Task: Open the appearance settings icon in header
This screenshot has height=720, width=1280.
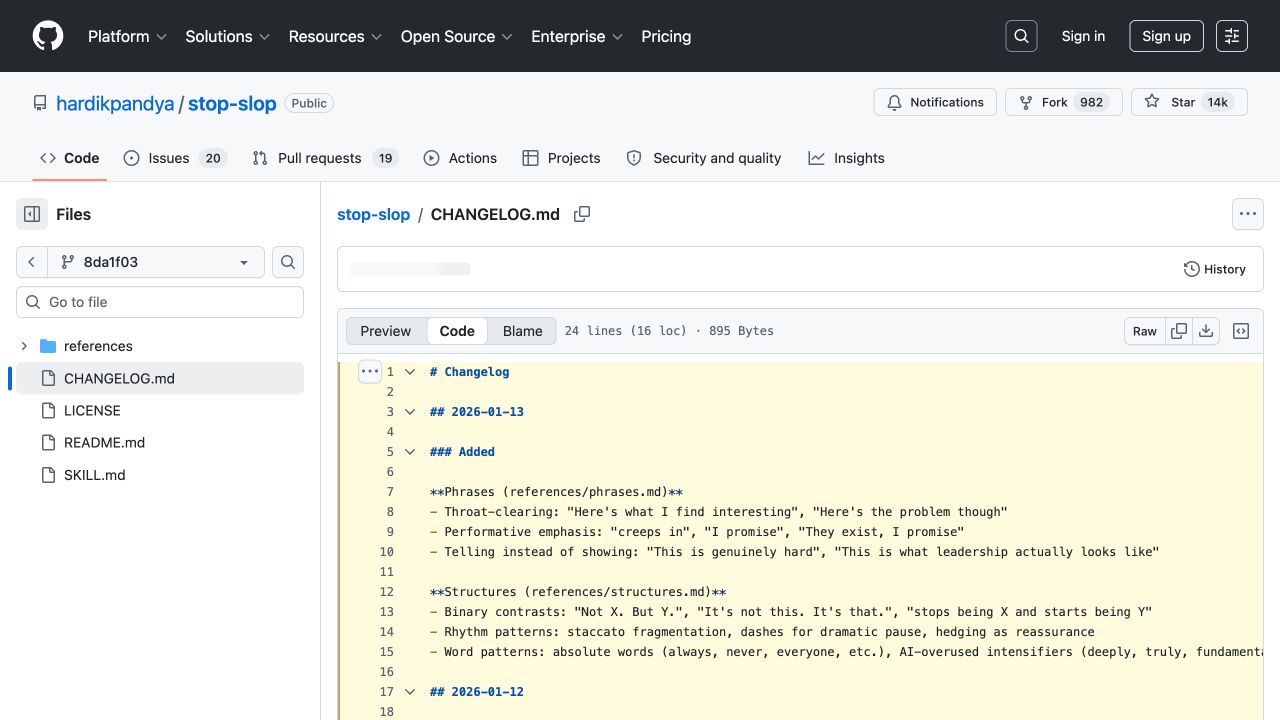Action: [1232, 36]
